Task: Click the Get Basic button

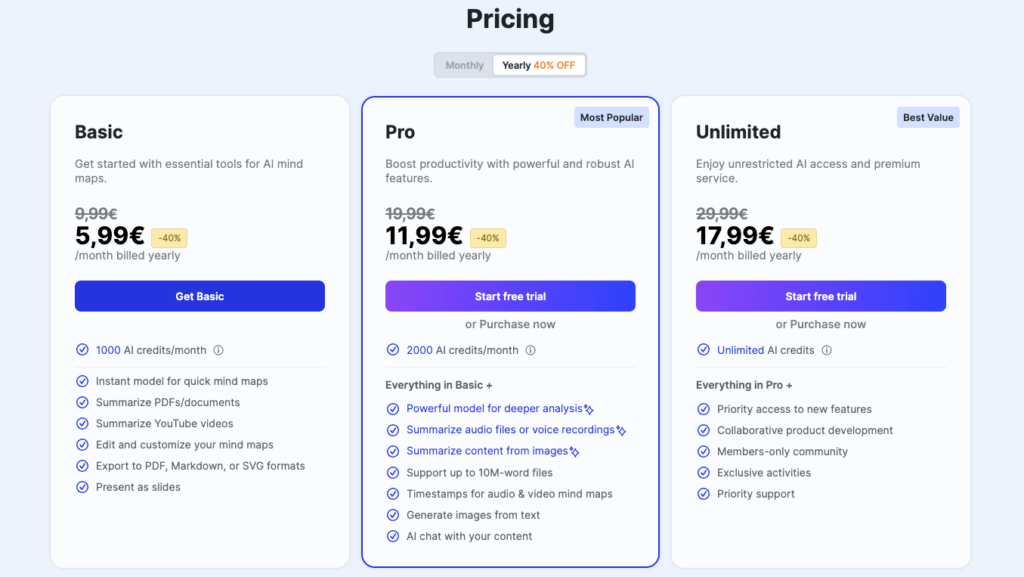Action: point(200,296)
